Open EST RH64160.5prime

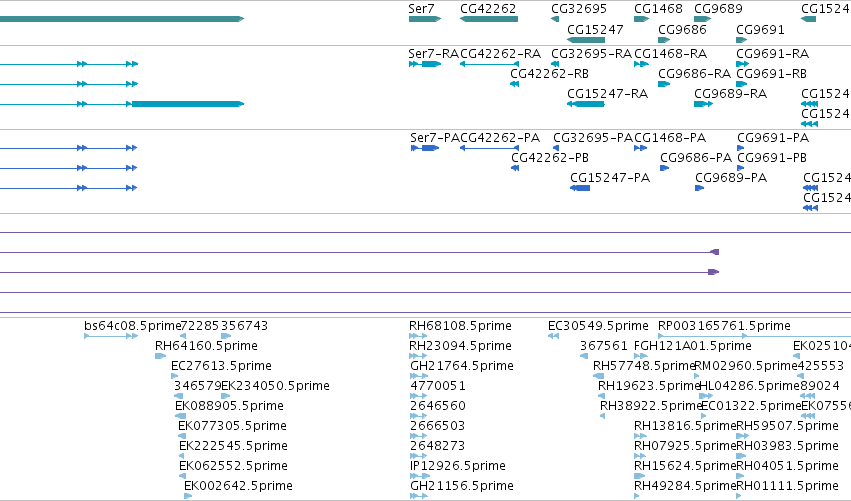(x=206, y=346)
